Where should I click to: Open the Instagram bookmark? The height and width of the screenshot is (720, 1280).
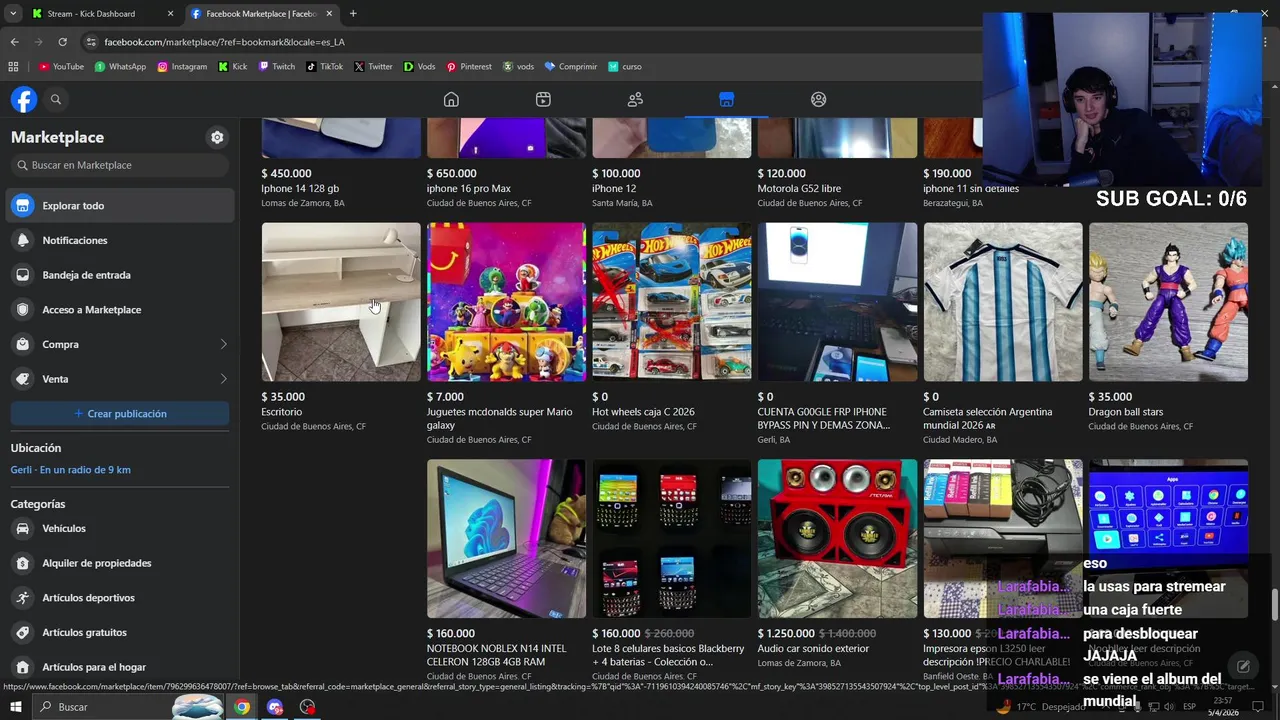click(182, 67)
